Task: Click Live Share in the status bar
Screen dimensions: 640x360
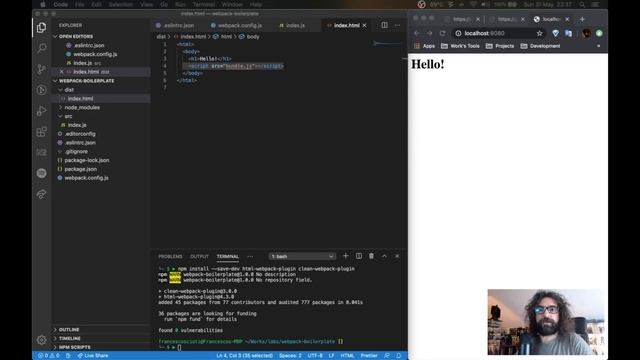Action: click(93, 356)
